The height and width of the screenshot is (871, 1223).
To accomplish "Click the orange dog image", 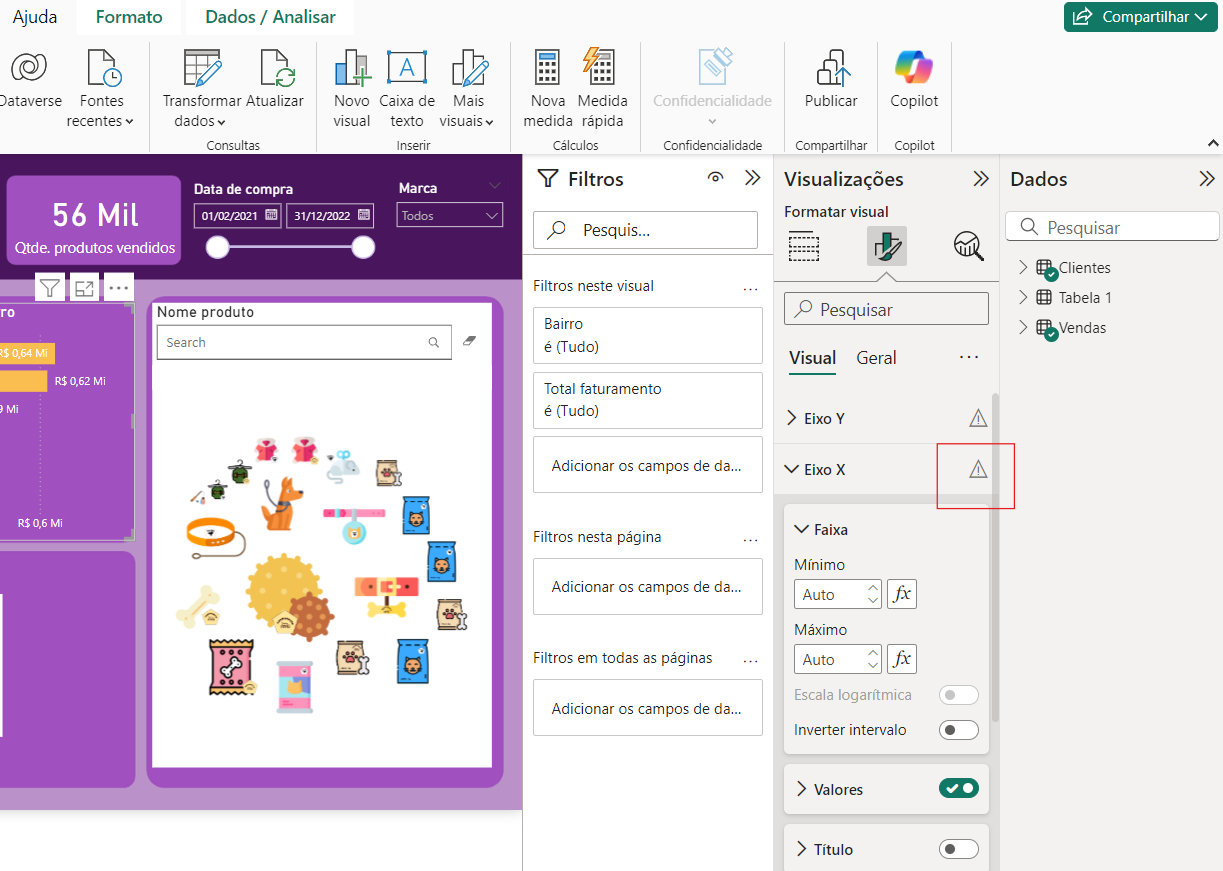I will click(282, 503).
